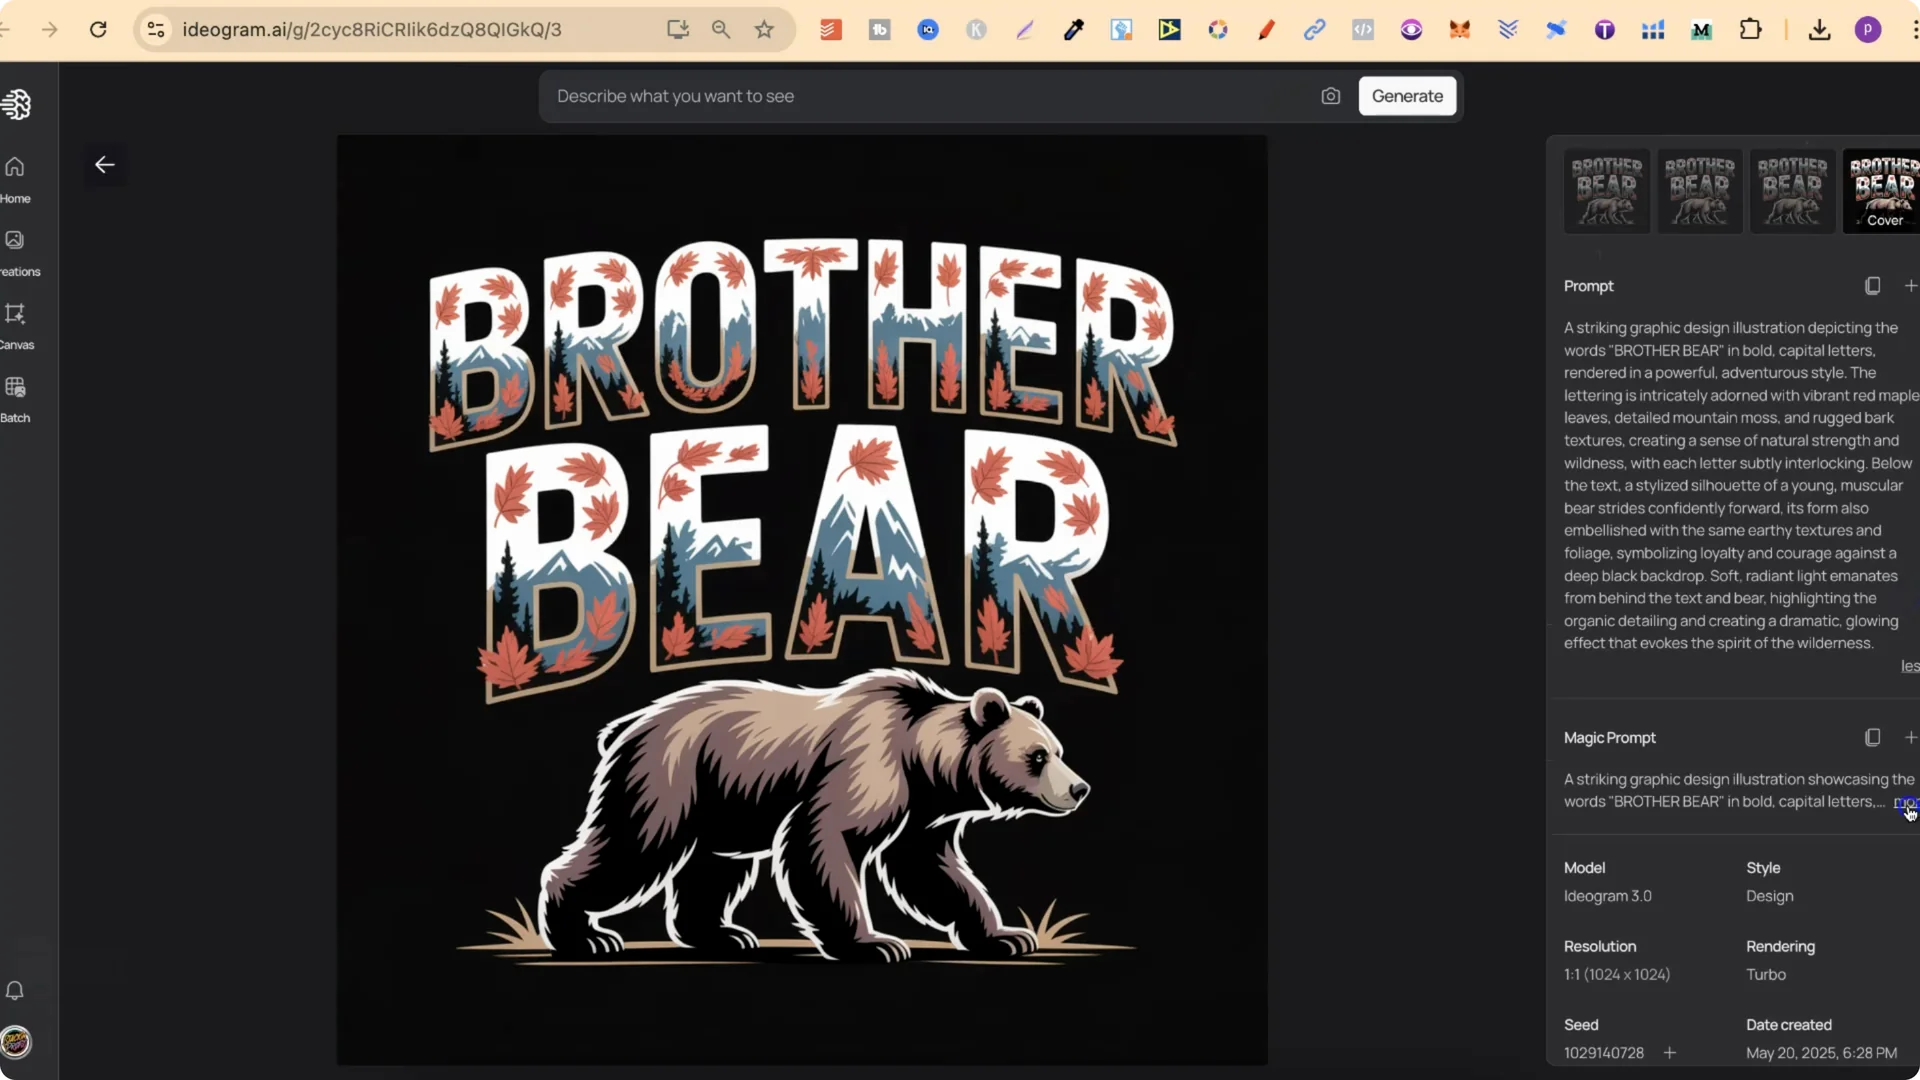Add the seed value with the plus control
The height and width of the screenshot is (1080, 1920).
pos(1670,1052)
